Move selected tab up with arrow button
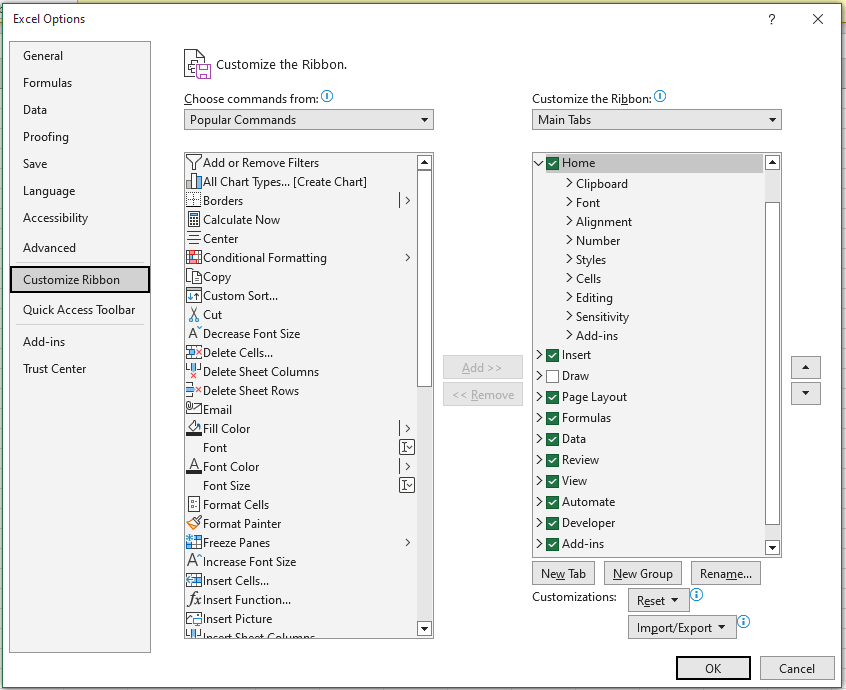The height and width of the screenshot is (690, 846). click(x=806, y=367)
